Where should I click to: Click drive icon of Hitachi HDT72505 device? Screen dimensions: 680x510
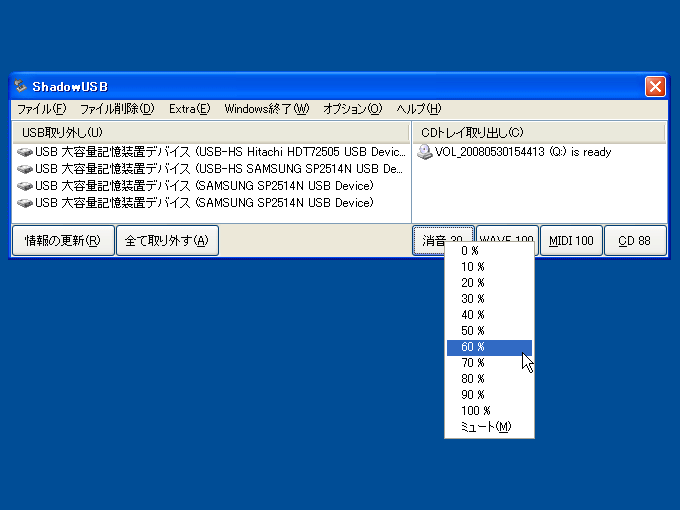click(x=25, y=152)
